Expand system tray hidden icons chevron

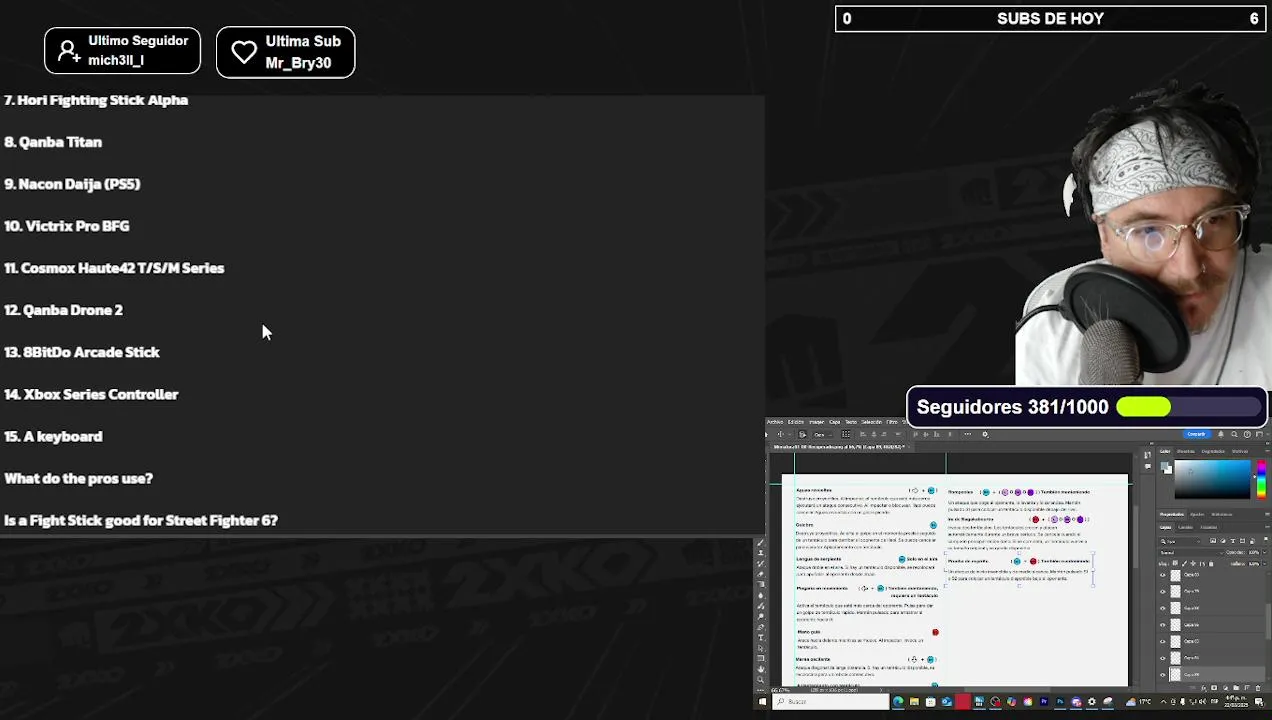(1163, 701)
